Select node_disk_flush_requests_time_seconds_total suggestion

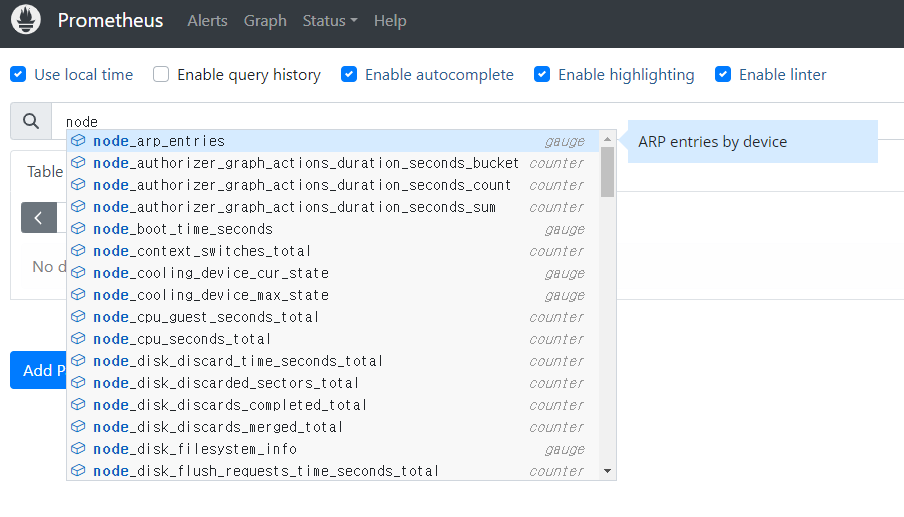(x=333, y=470)
